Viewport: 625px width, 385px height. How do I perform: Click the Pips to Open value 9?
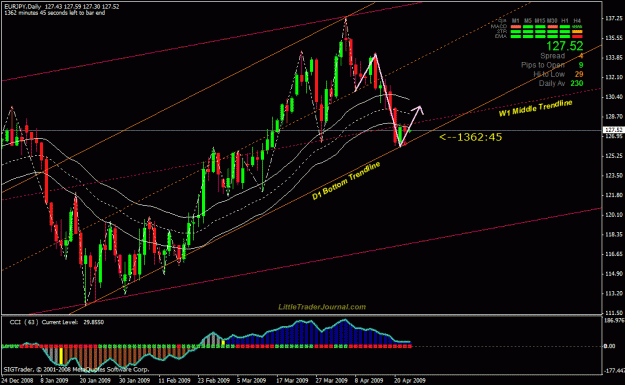point(581,65)
